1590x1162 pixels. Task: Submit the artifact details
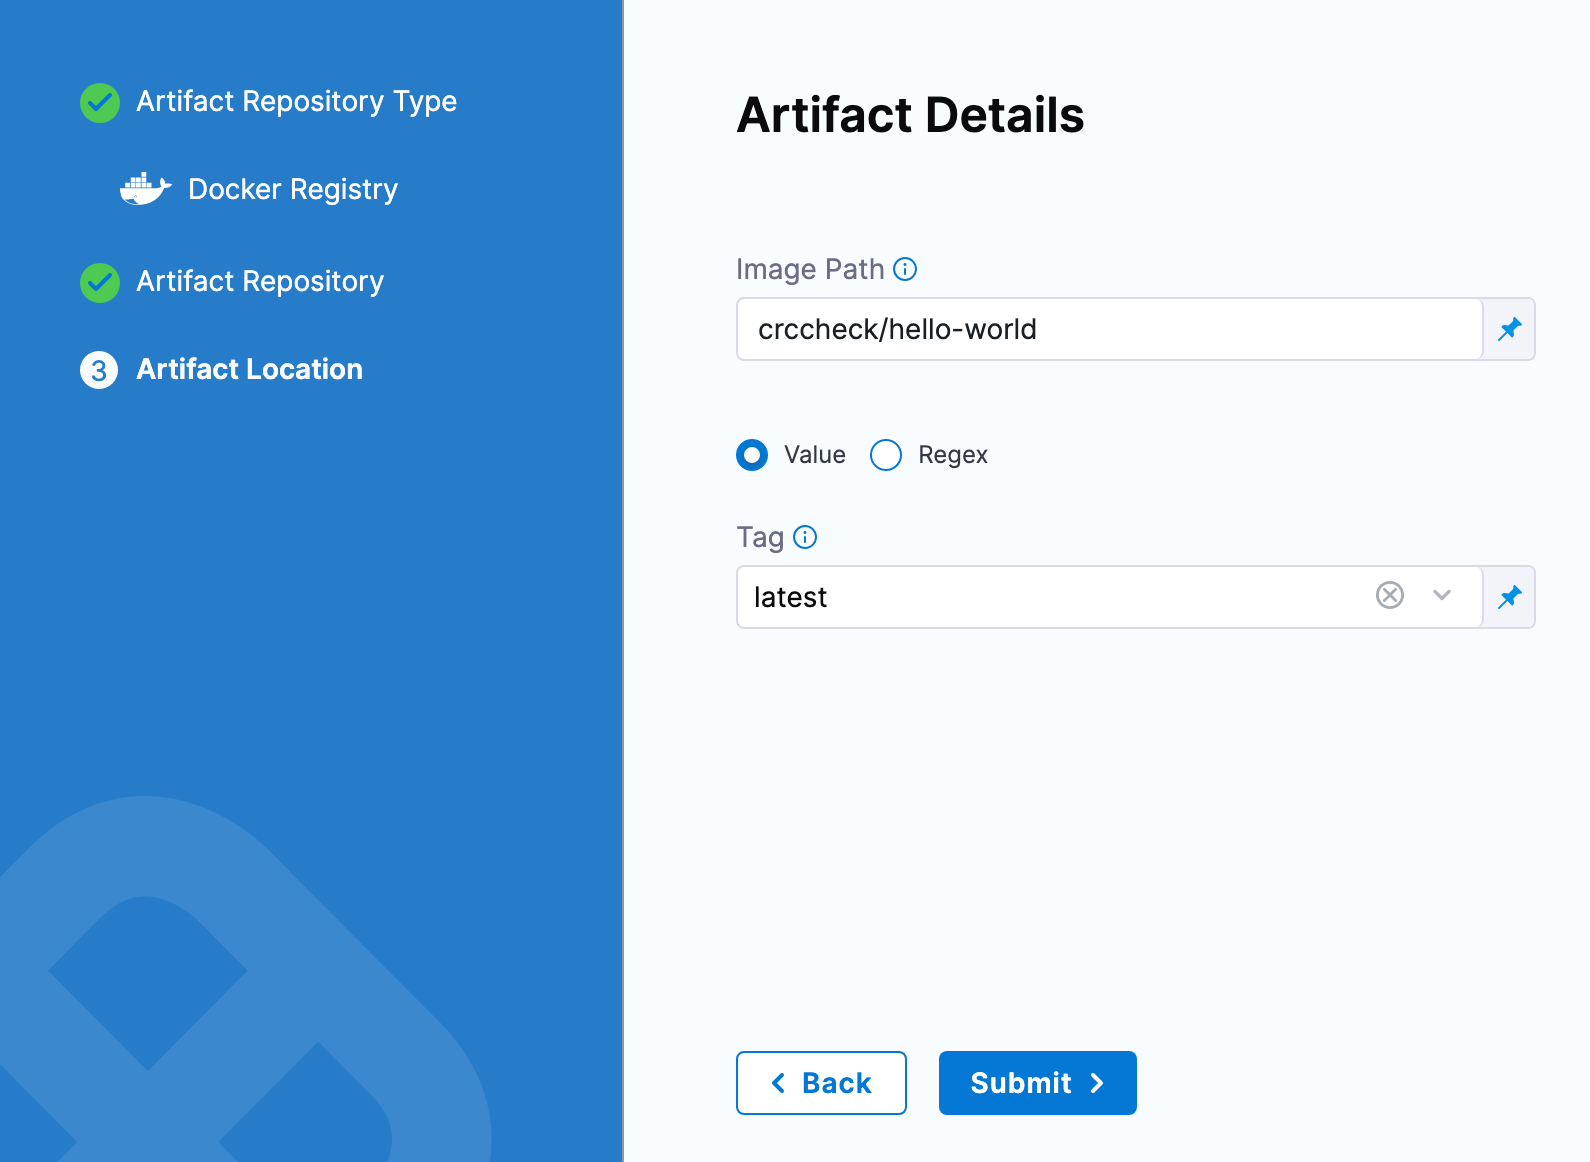pos(1037,1083)
